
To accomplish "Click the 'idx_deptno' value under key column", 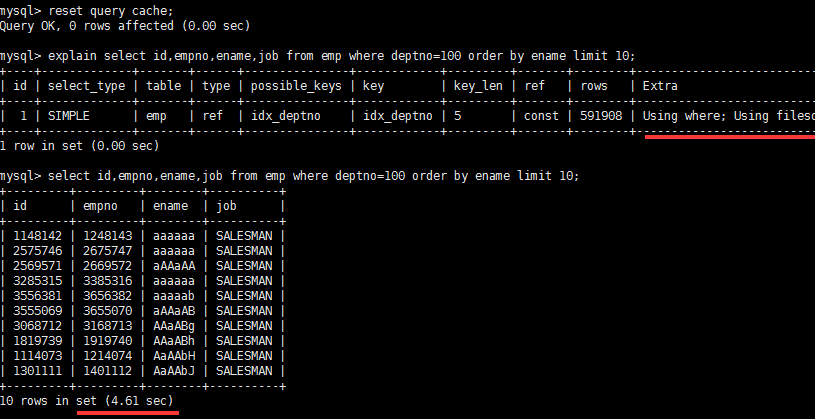I will (x=398, y=116).
